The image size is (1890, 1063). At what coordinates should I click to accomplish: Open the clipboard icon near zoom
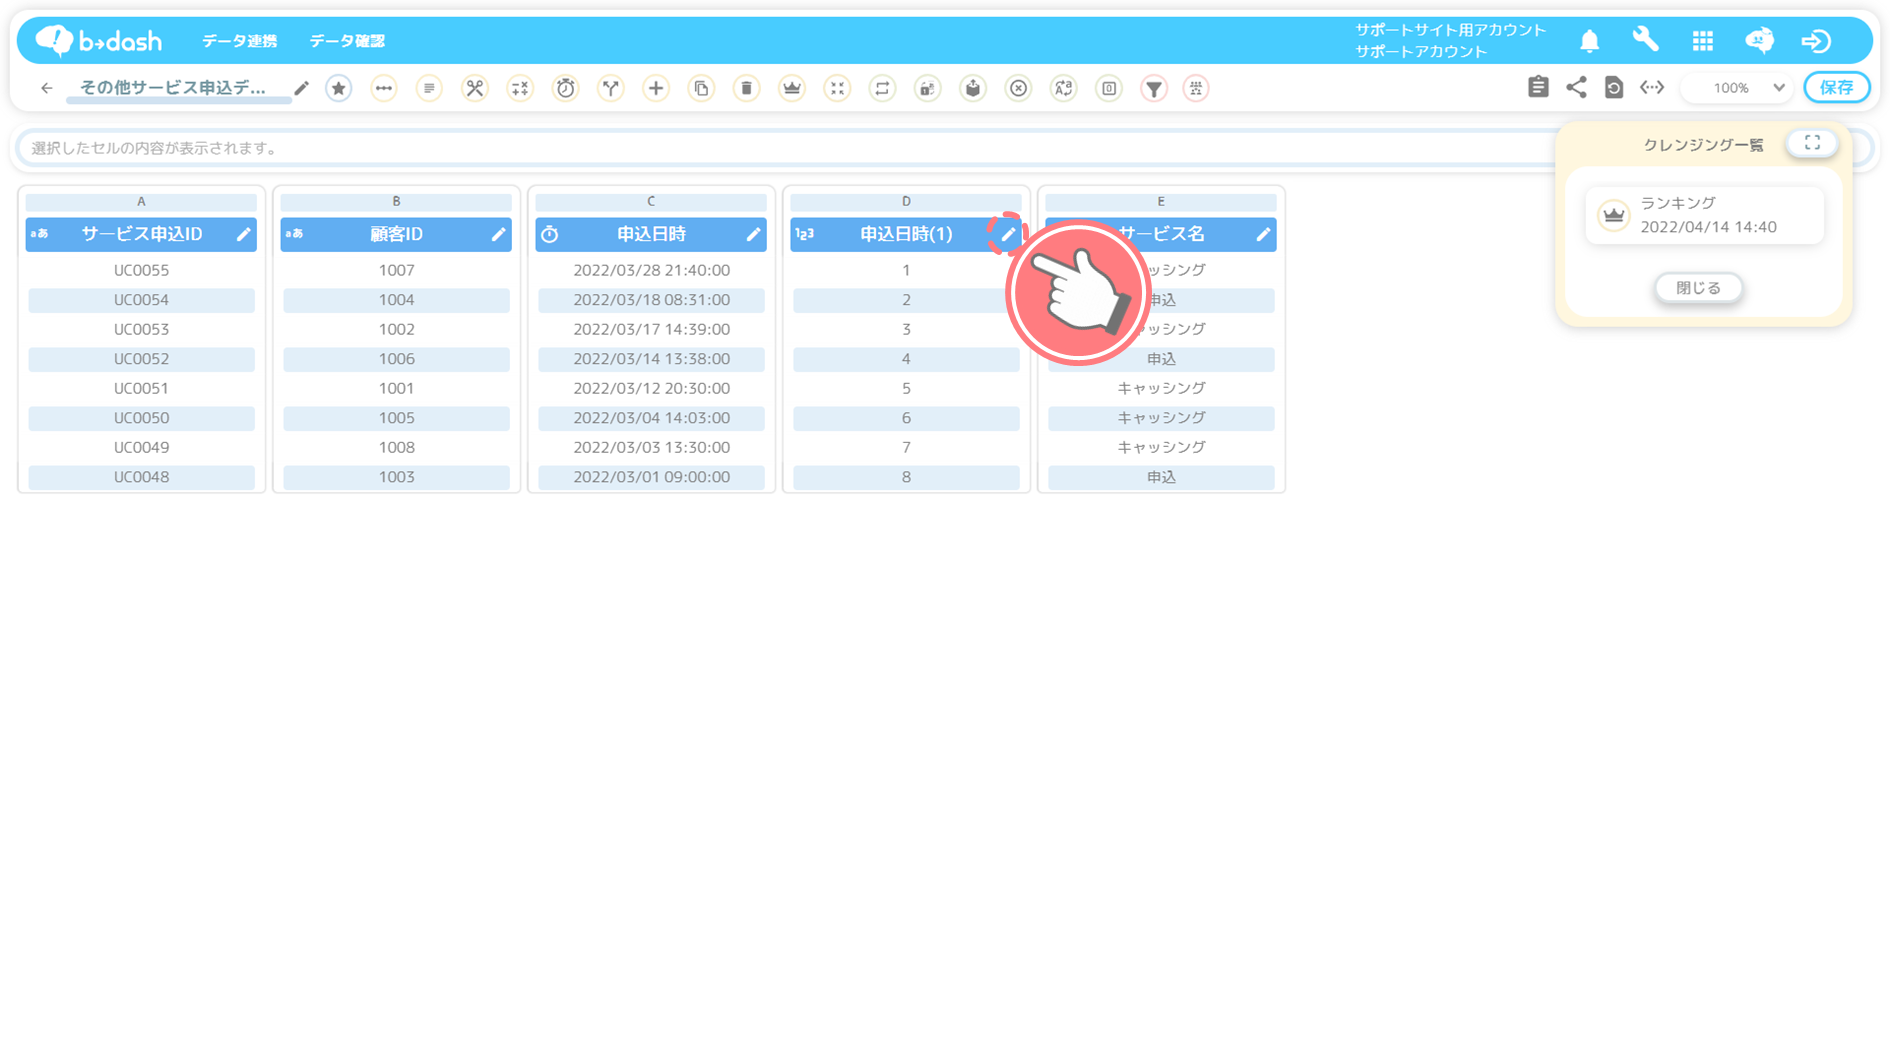pos(1538,87)
